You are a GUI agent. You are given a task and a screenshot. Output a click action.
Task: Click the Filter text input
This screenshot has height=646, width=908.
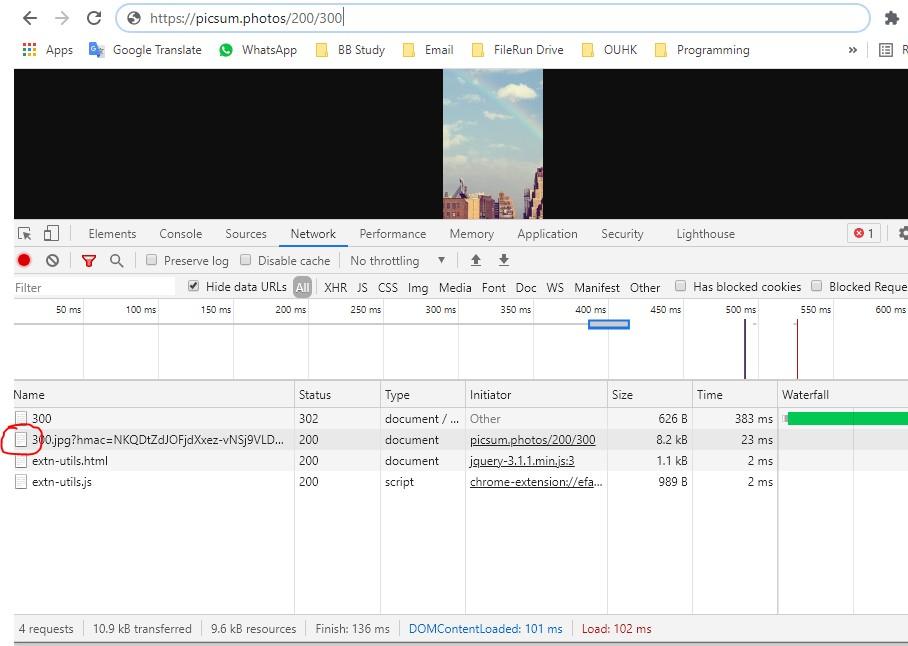94,287
